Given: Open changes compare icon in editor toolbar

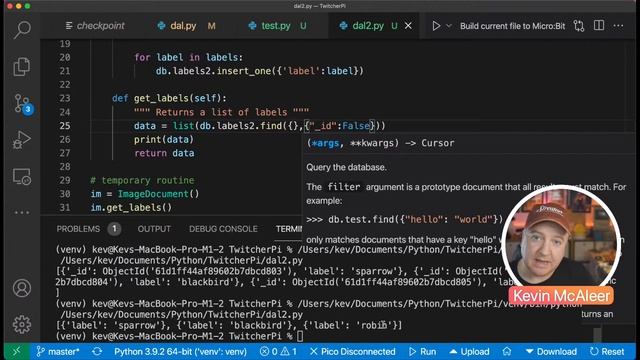Looking at the screenshot, I should (579, 26).
